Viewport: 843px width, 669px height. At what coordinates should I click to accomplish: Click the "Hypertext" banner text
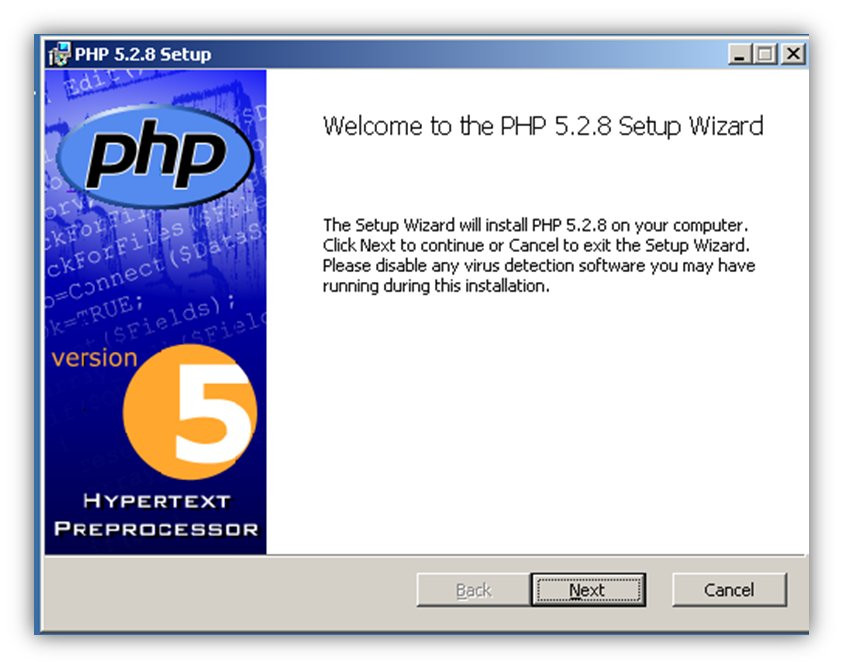point(157,501)
